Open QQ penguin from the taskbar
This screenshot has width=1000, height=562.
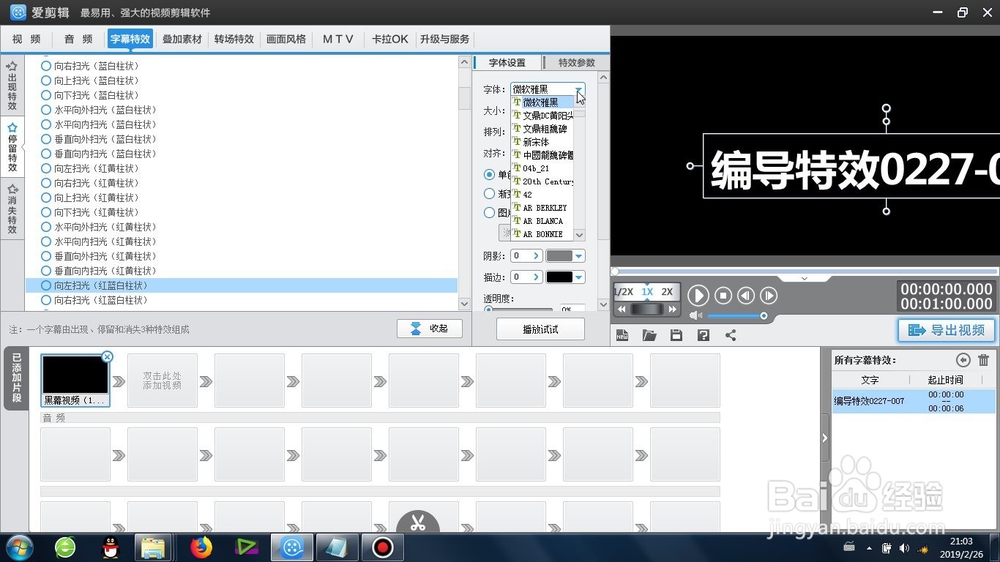[111, 547]
